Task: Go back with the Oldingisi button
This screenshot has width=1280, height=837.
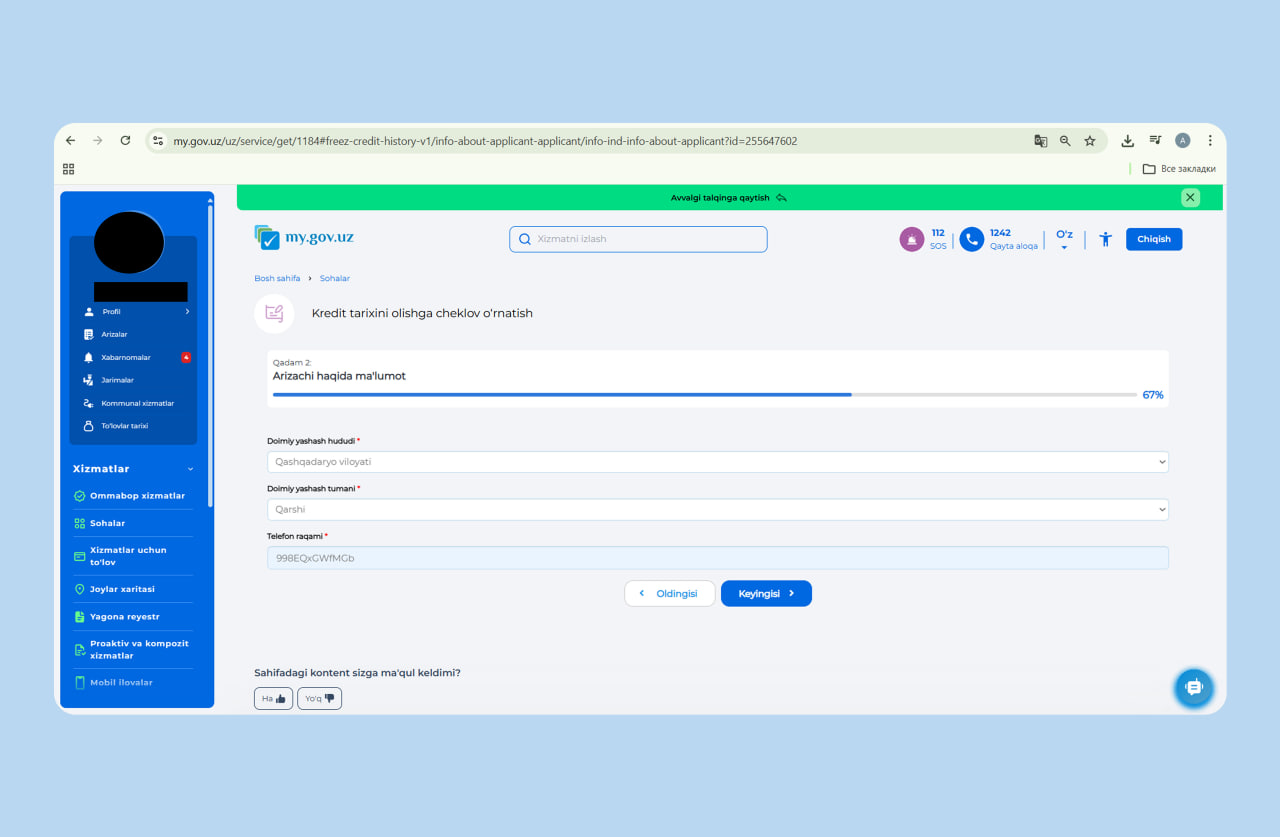Action: pyautogui.click(x=669, y=593)
